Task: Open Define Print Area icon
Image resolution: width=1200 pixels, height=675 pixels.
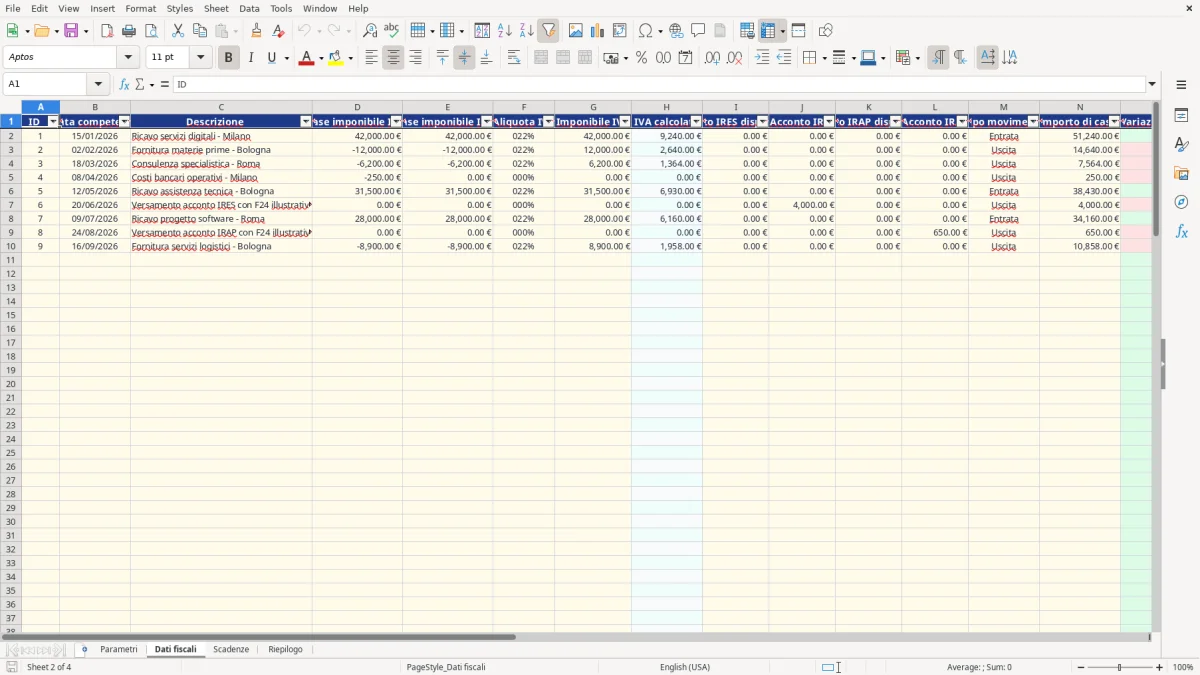Action: 747,31
